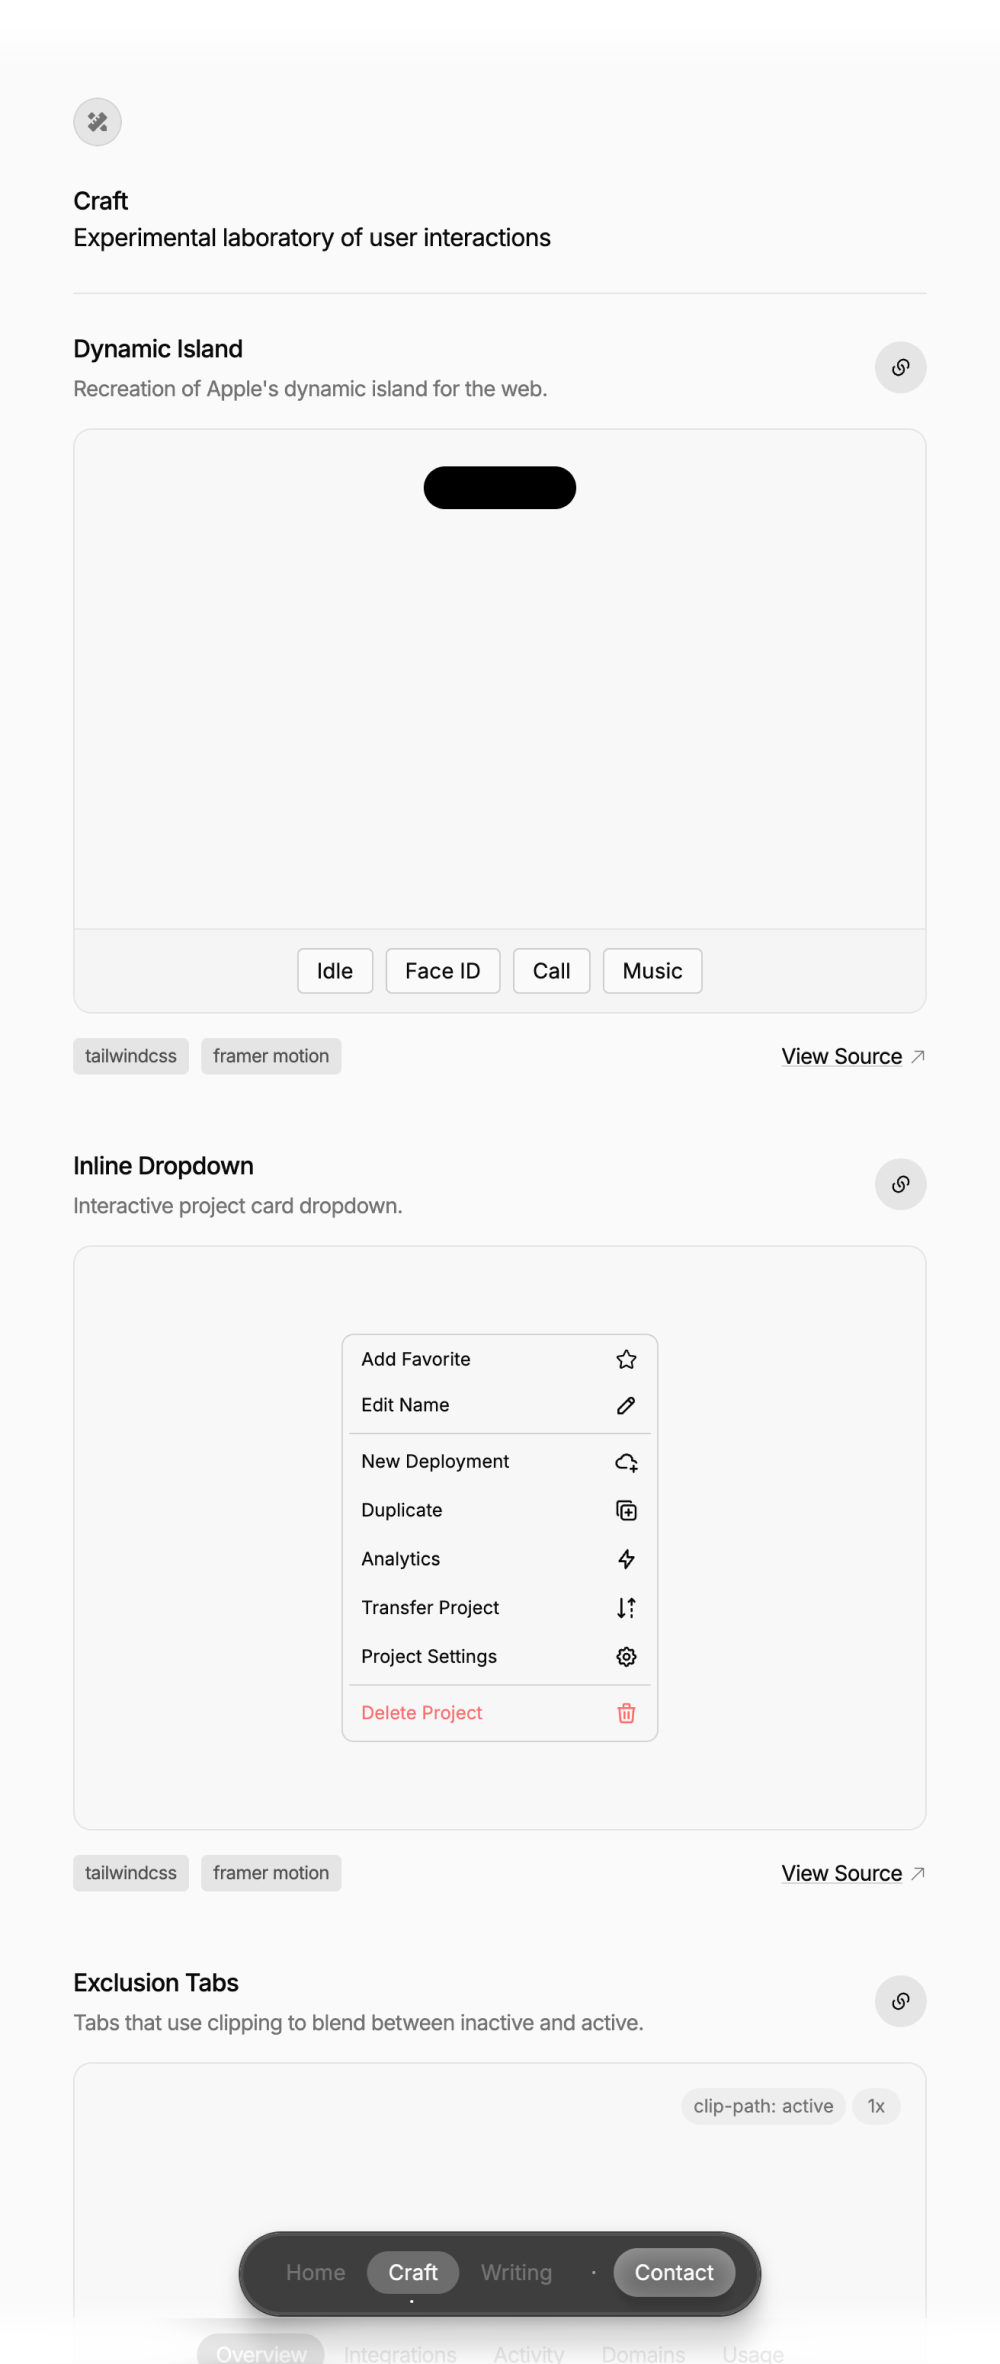The width and height of the screenshot is (1000, 2364).
Task: Click the Contact button
Action: (x=674, y=2273)
